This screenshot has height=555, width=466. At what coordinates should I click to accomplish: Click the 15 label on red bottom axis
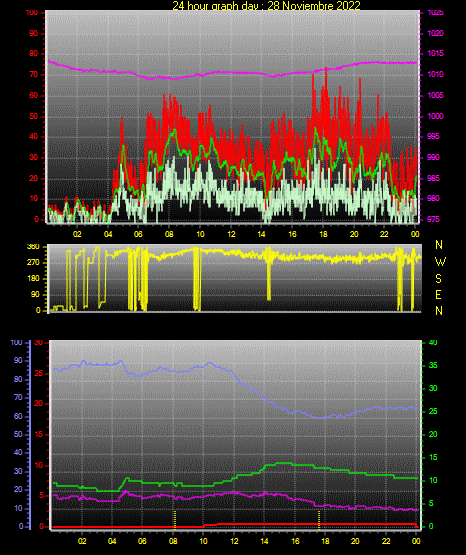pyautogui.click(x=39, y=434)
